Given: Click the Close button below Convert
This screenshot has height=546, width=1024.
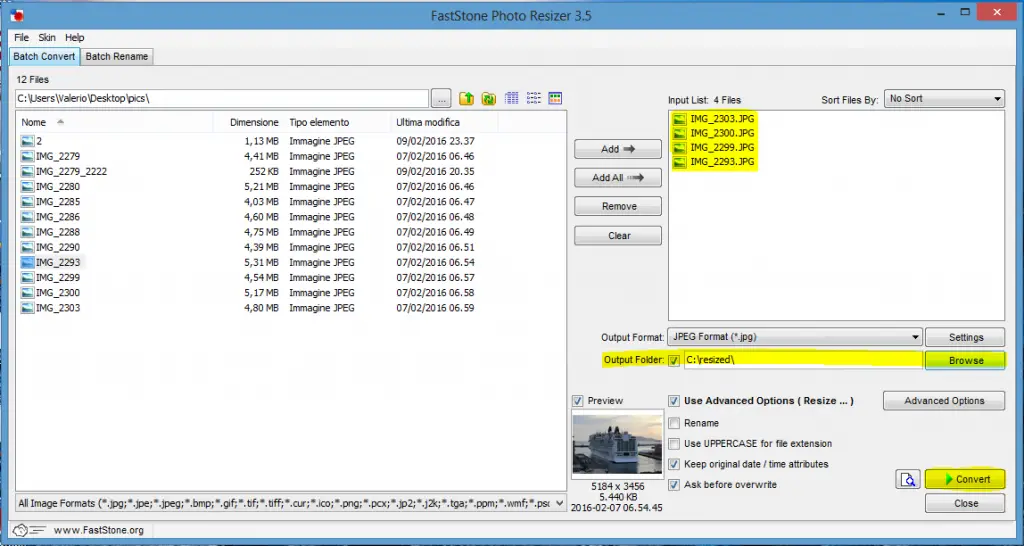Looking at the screenshot, I should pos(965,504).
